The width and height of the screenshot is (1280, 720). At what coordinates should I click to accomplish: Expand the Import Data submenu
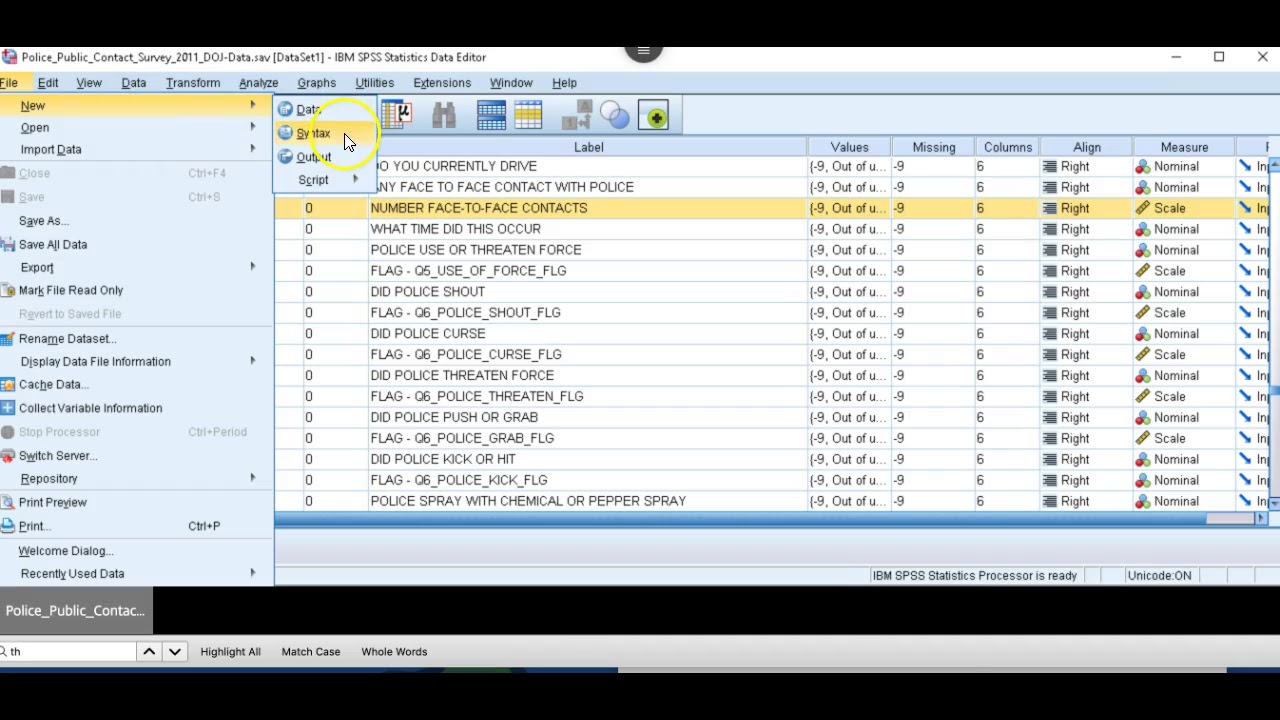(x=137, y=150)
